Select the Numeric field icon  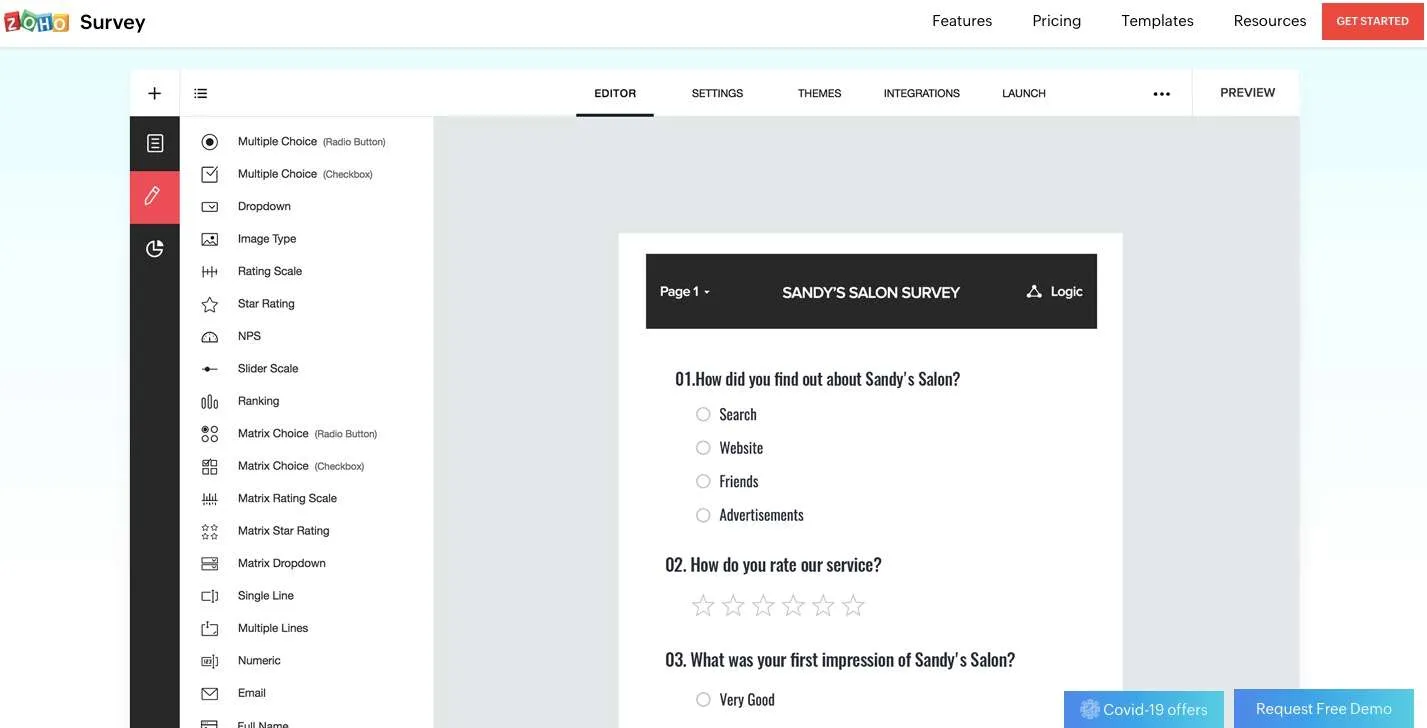[210, 661]
